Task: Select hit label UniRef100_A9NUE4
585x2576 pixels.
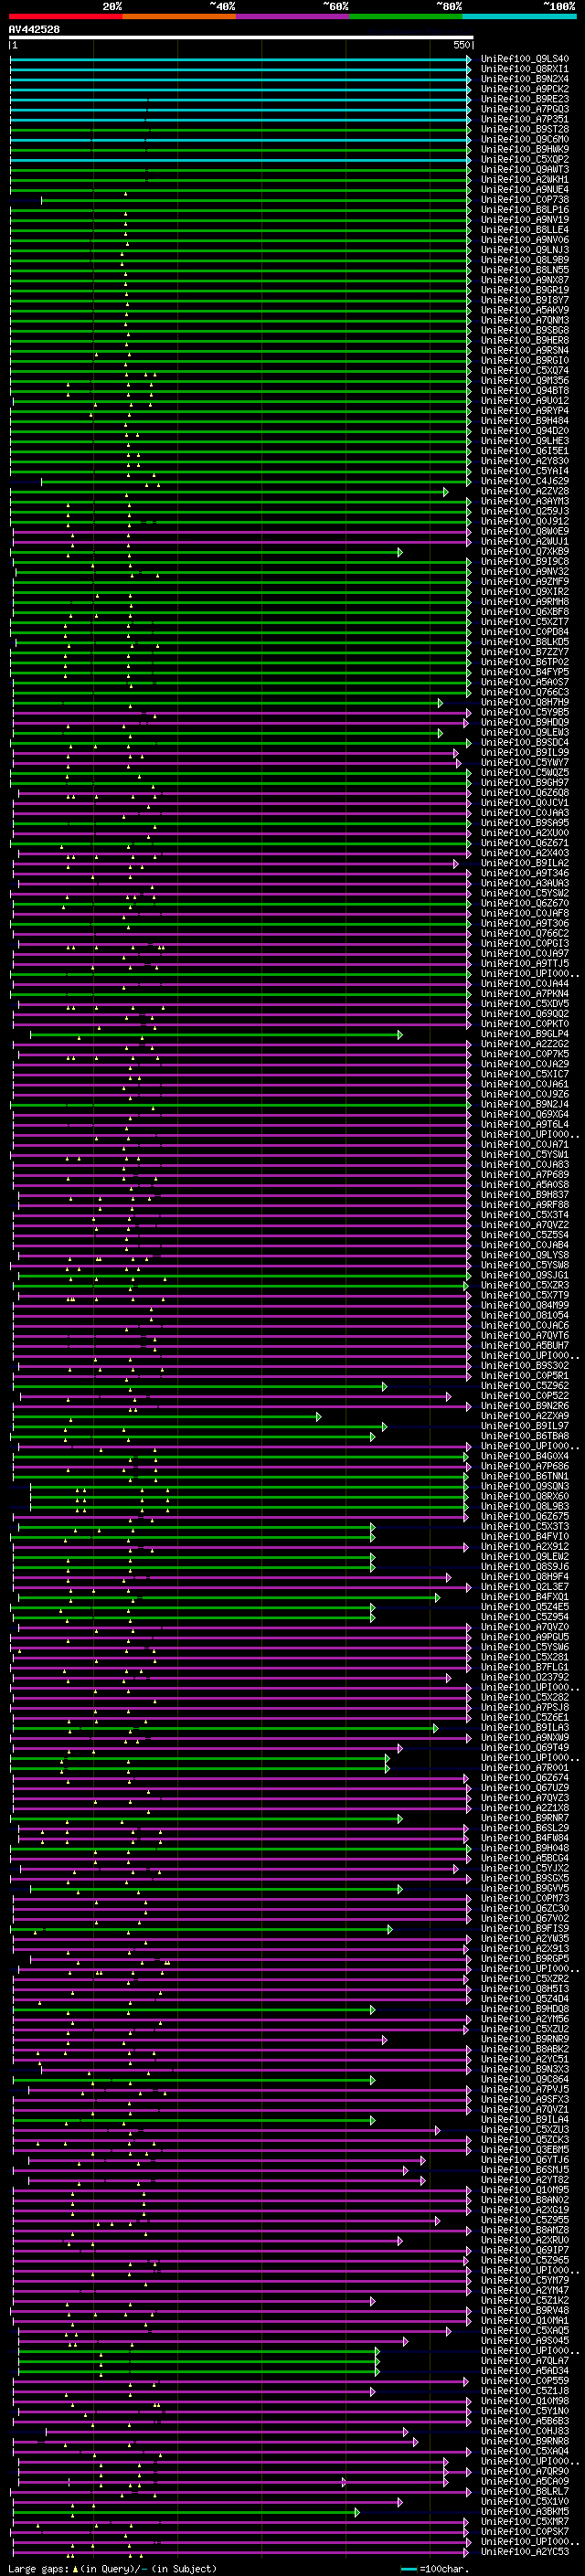Action: pos(525,190)
